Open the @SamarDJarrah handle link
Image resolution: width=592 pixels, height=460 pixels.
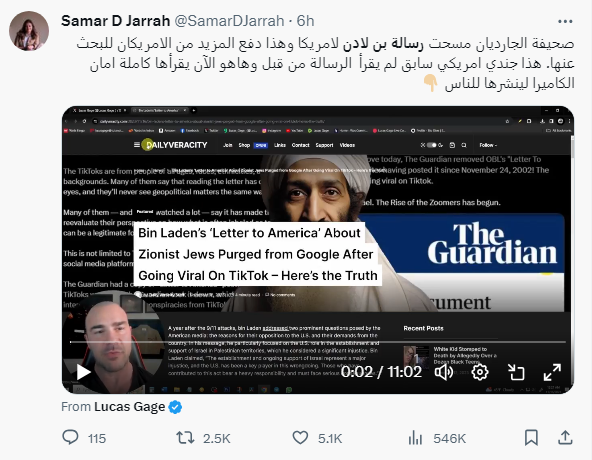(x=229, y=21)
